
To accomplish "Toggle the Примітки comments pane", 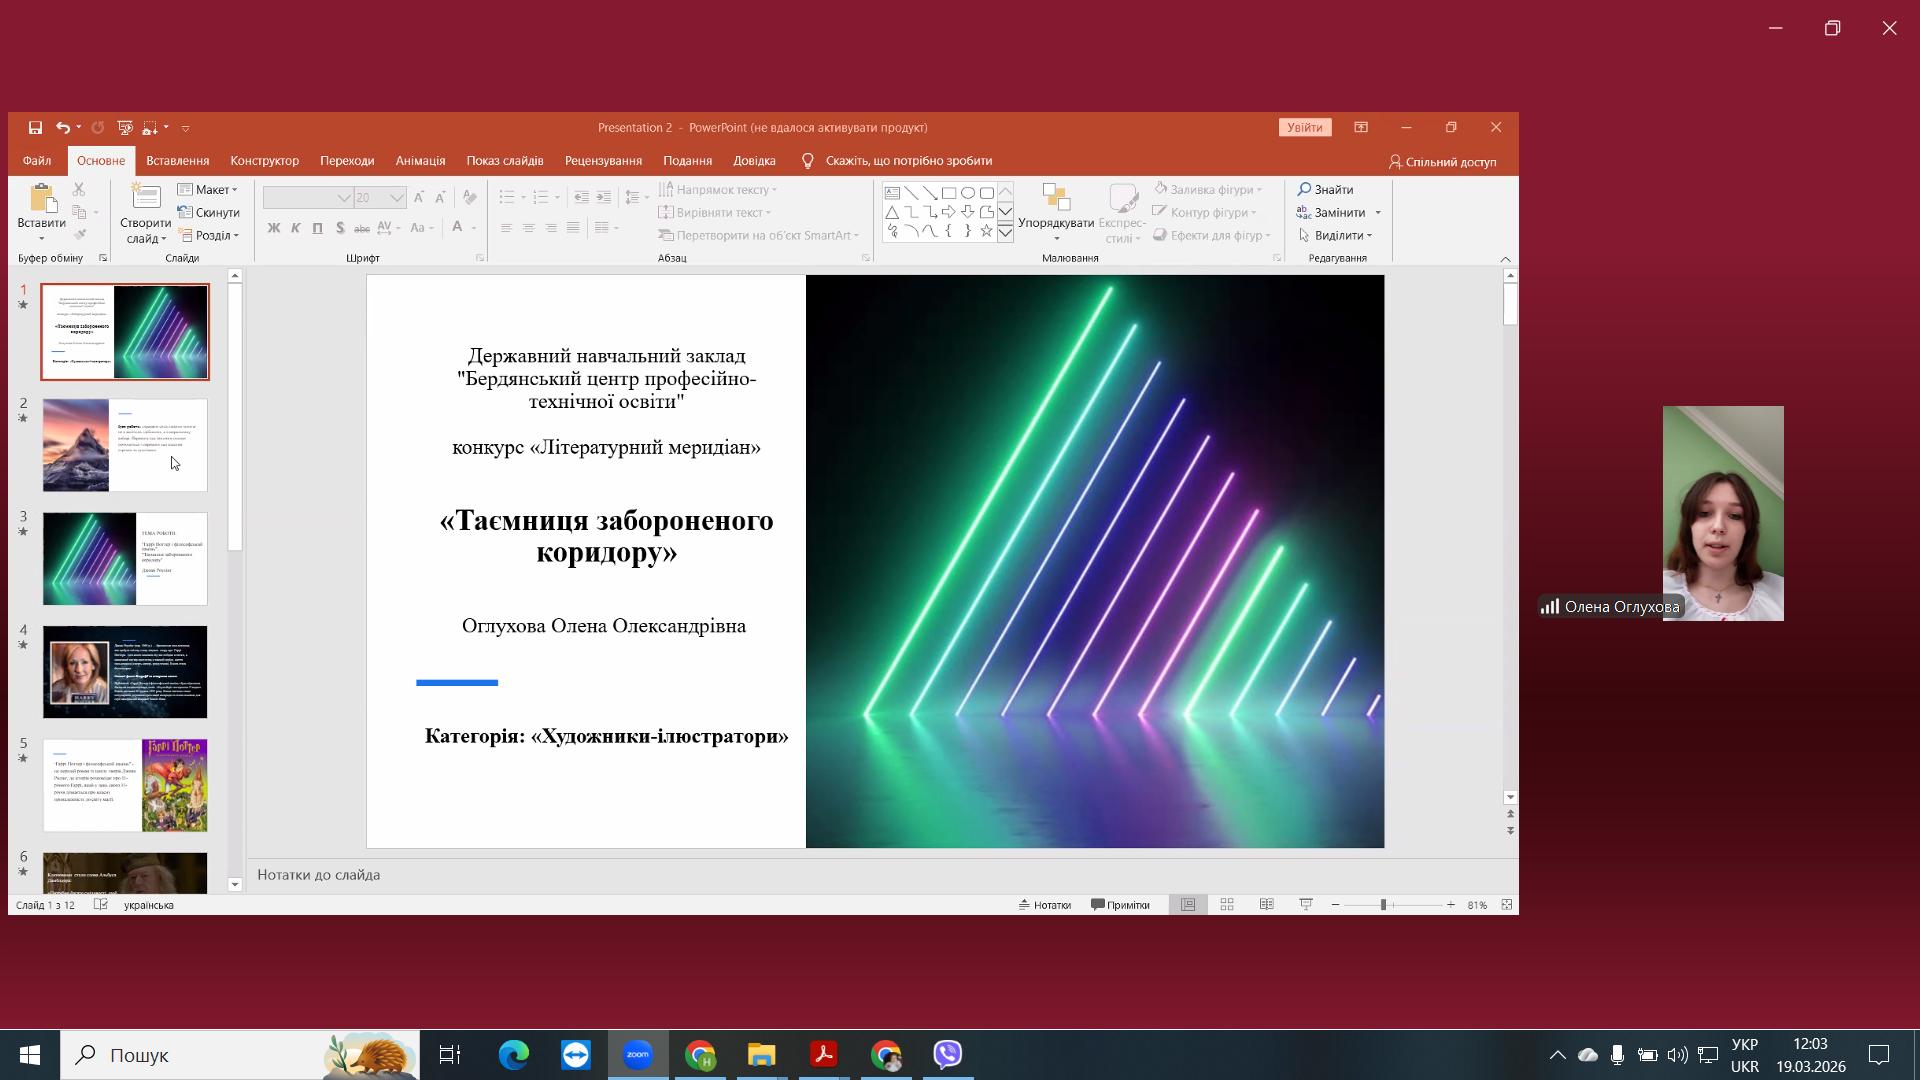I will click(1120, 905).
